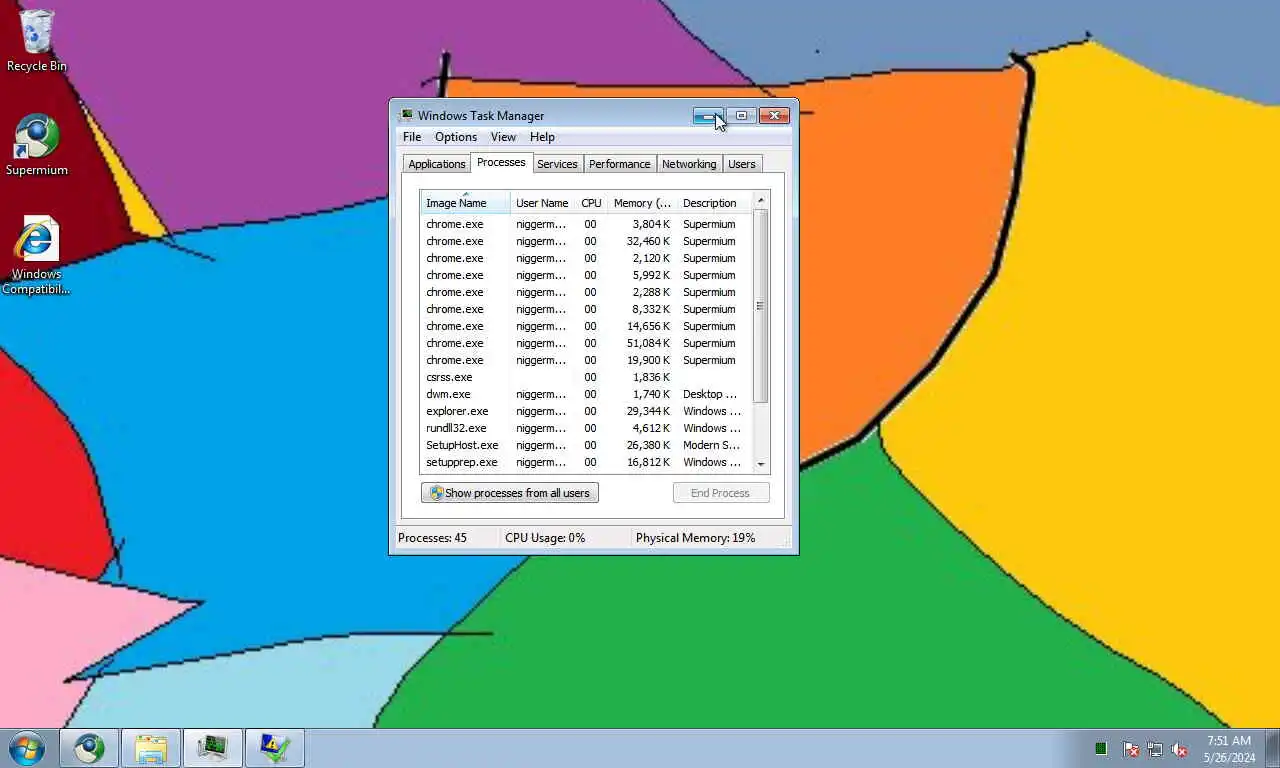Click CPU Usage: 0% status entry
Screen dimensions: 1280x768
(x=545, y=538)
